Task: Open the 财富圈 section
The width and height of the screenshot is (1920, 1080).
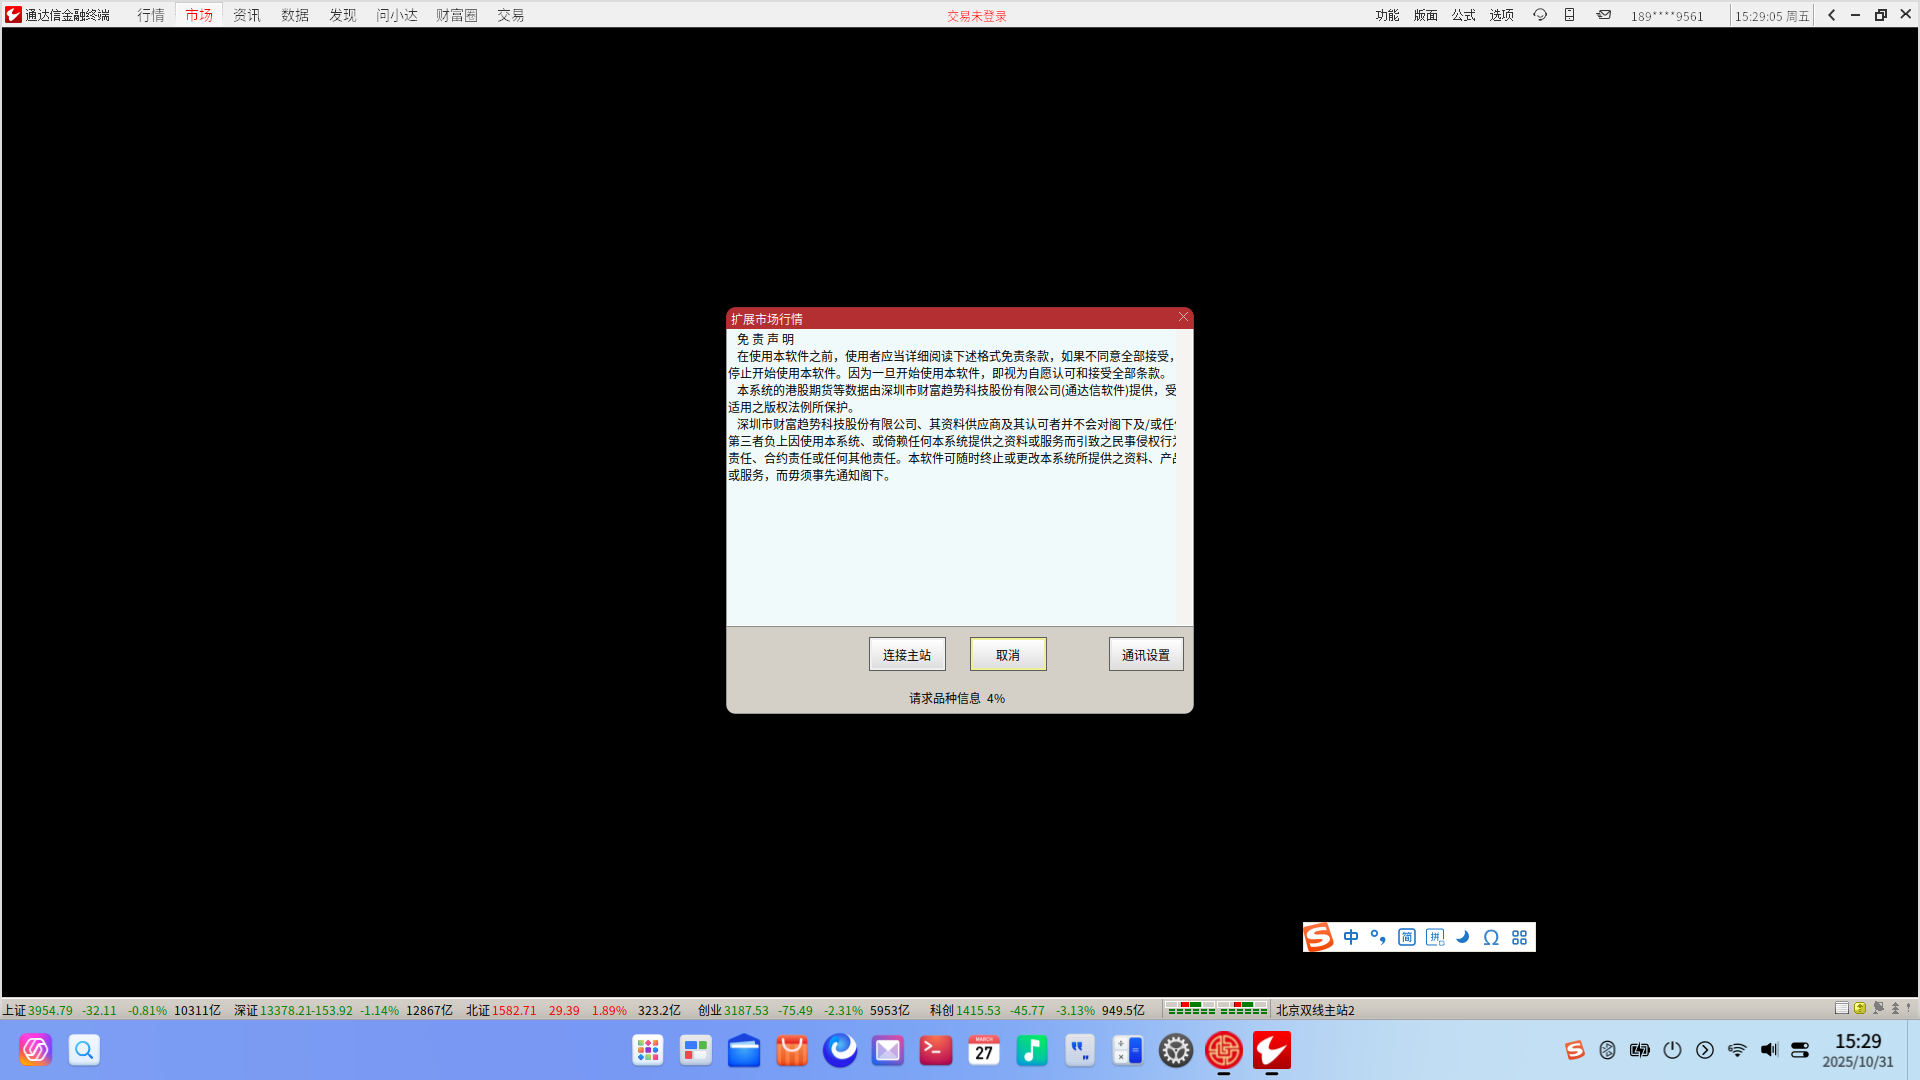Action: click(457, 15)
